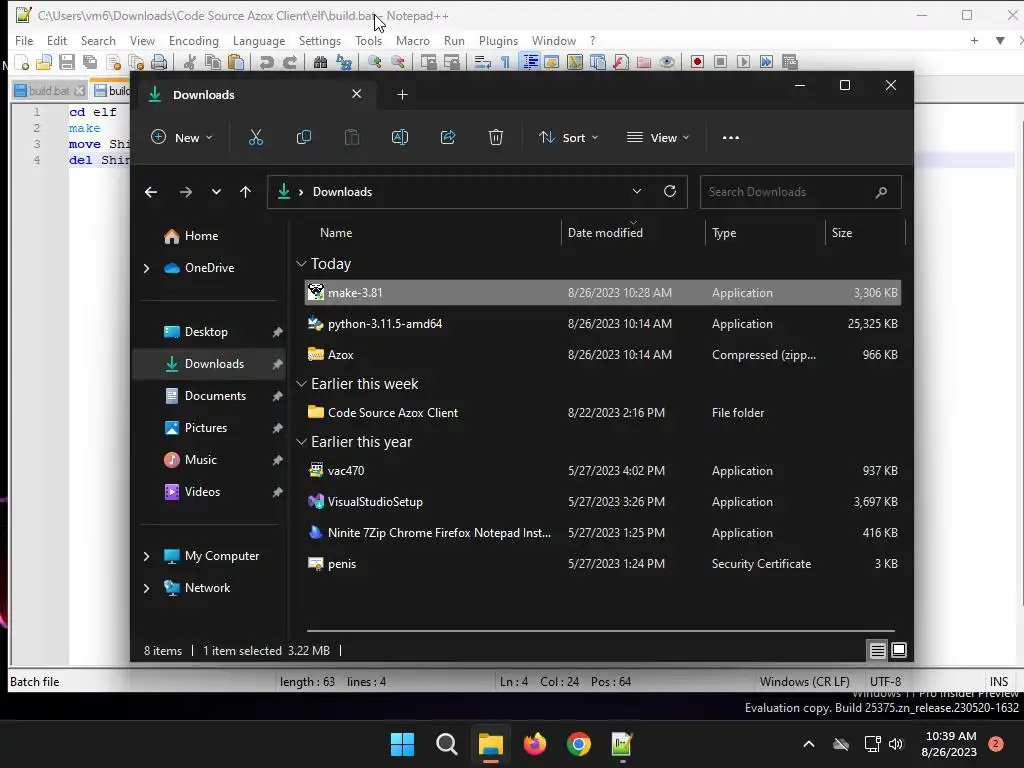Click Notepad++ Print toolbar icon
The width and height of the screenshot is (1024, 768).
coord(159,62)
